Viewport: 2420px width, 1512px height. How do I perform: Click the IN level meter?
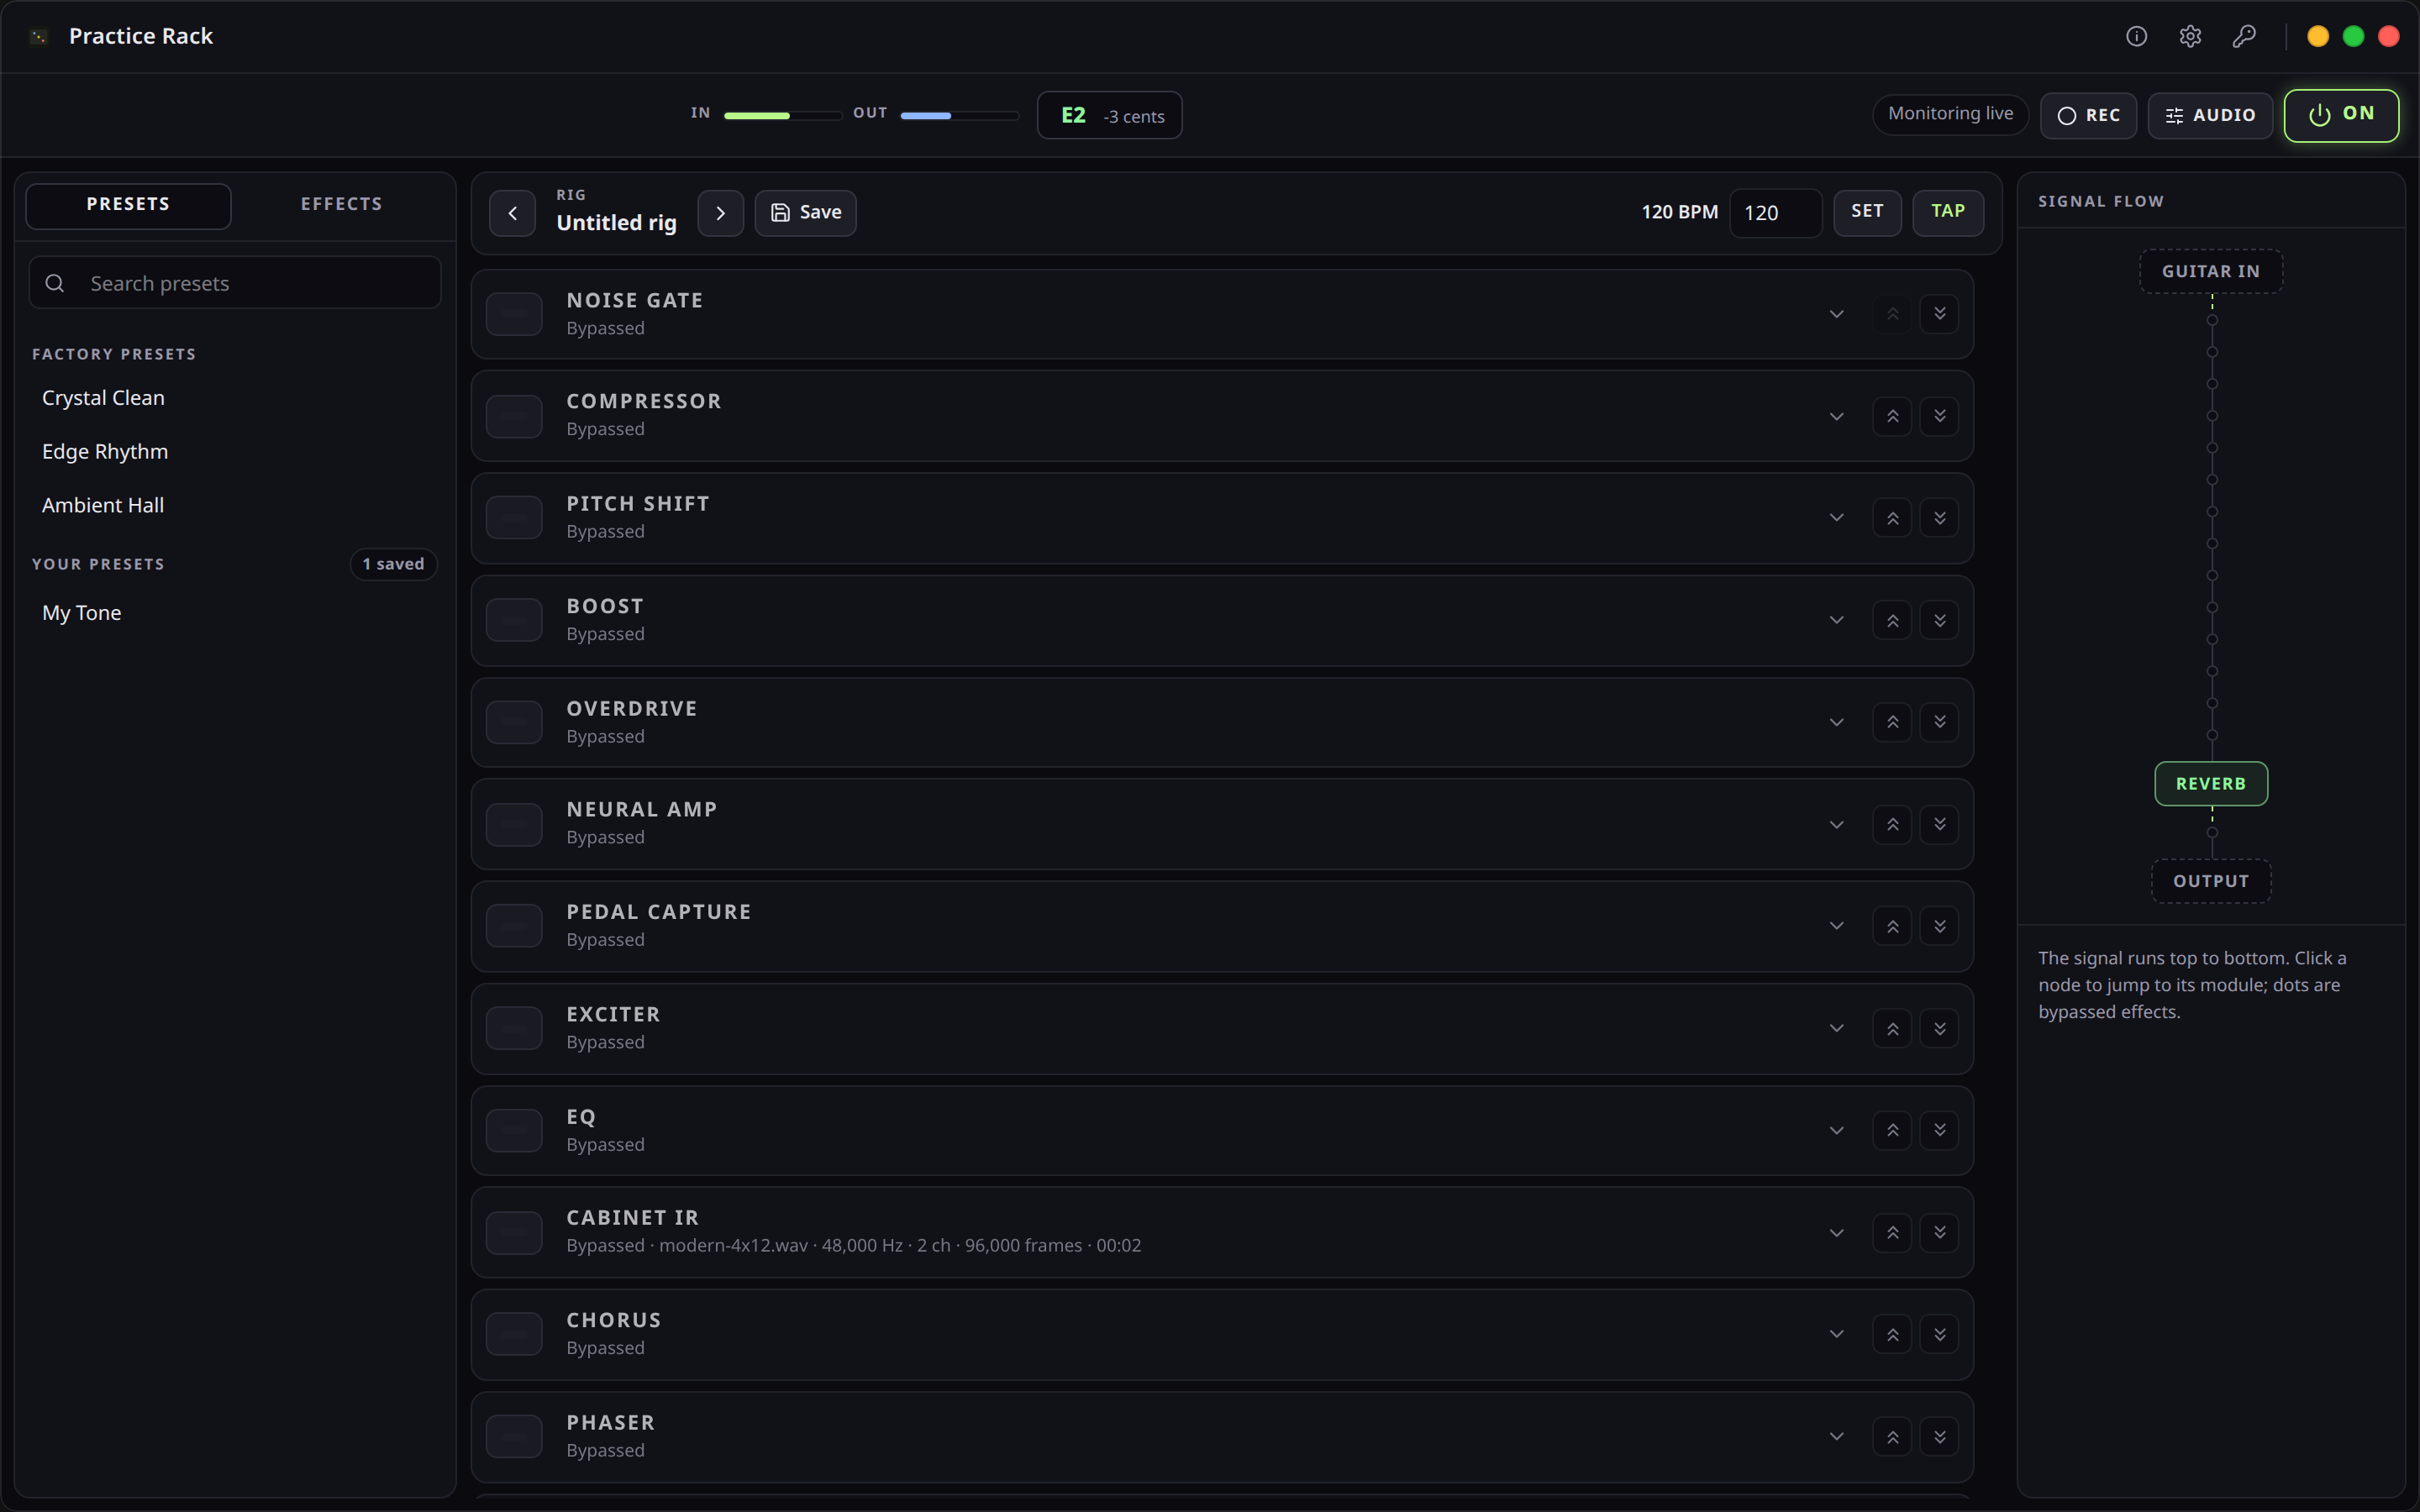pyautogui.click(x=782, y=116)
